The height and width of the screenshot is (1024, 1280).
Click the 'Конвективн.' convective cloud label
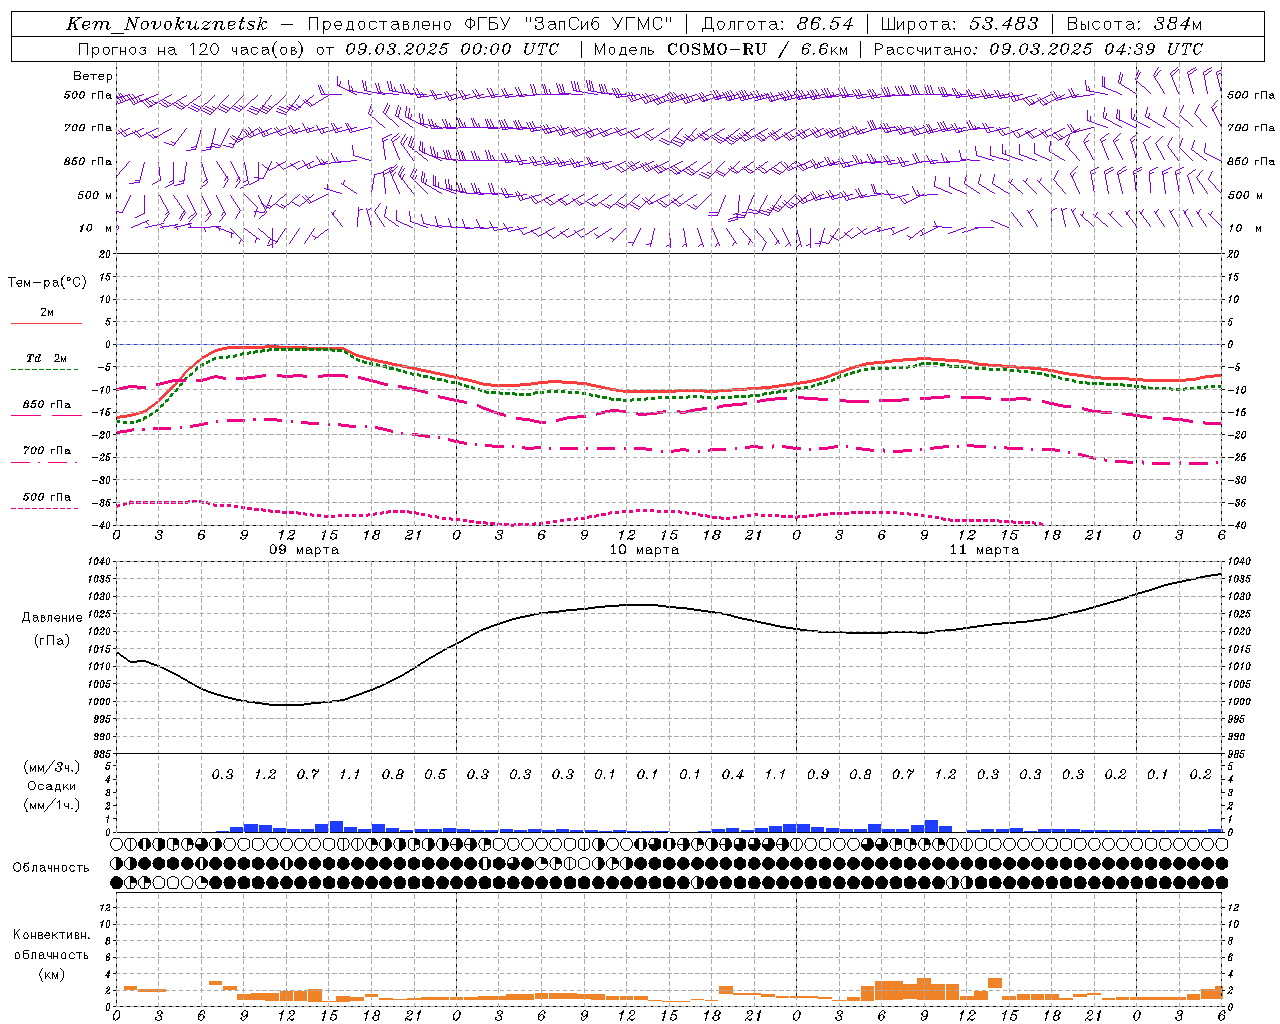click(52, 935)
